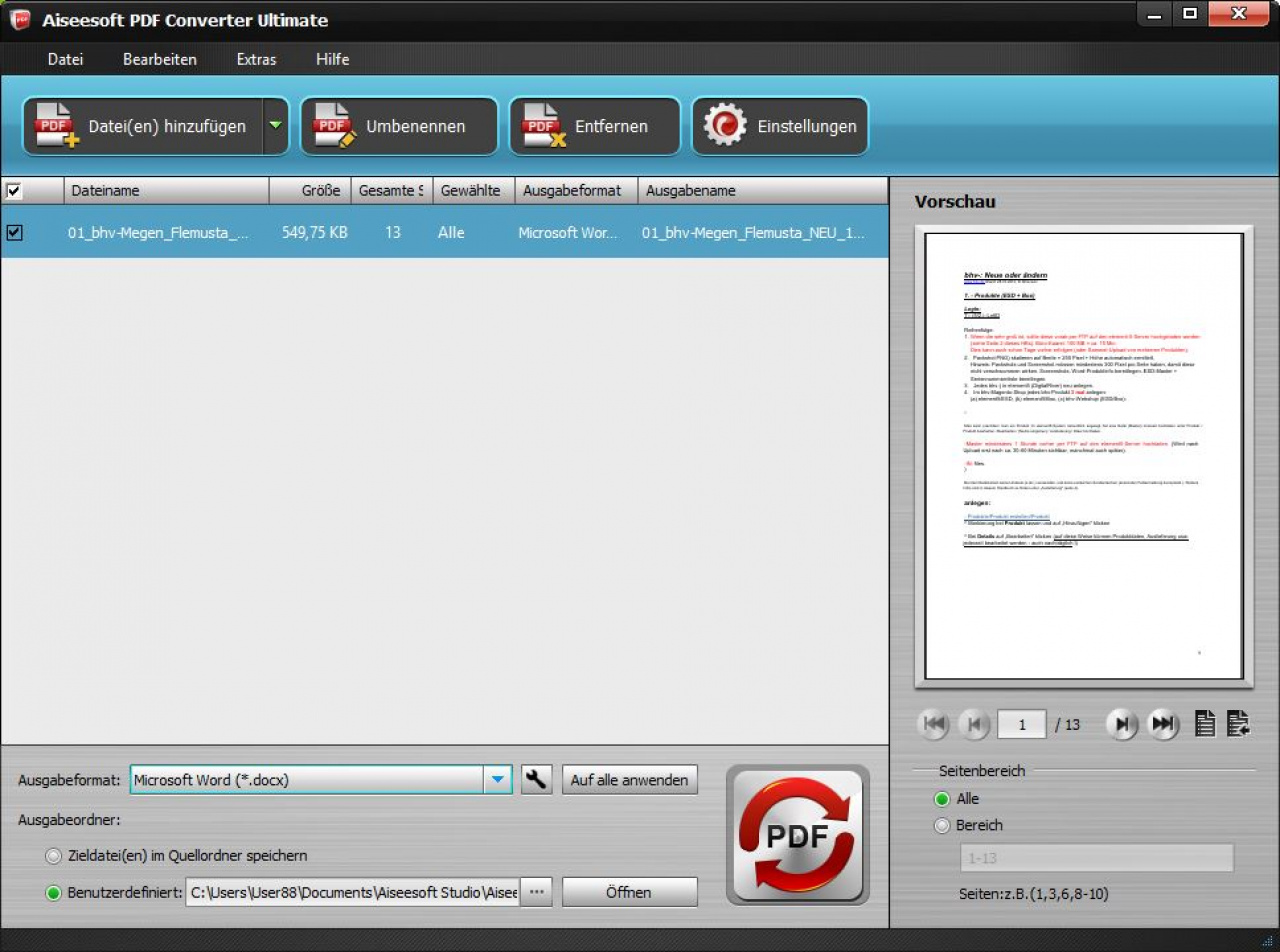Click the Aiseesoft app logo icon

tap(19, 18)
